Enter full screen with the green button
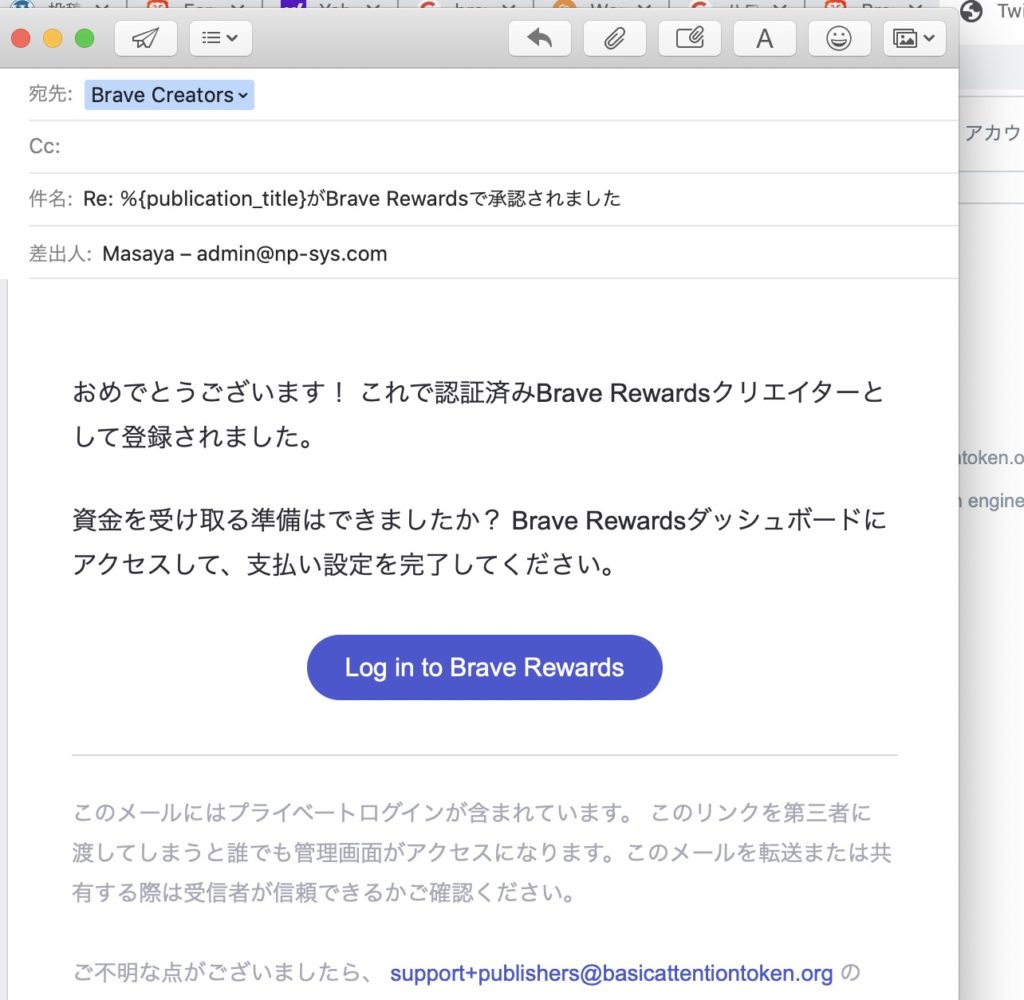1024x1000 pixels. pos(85,39)
